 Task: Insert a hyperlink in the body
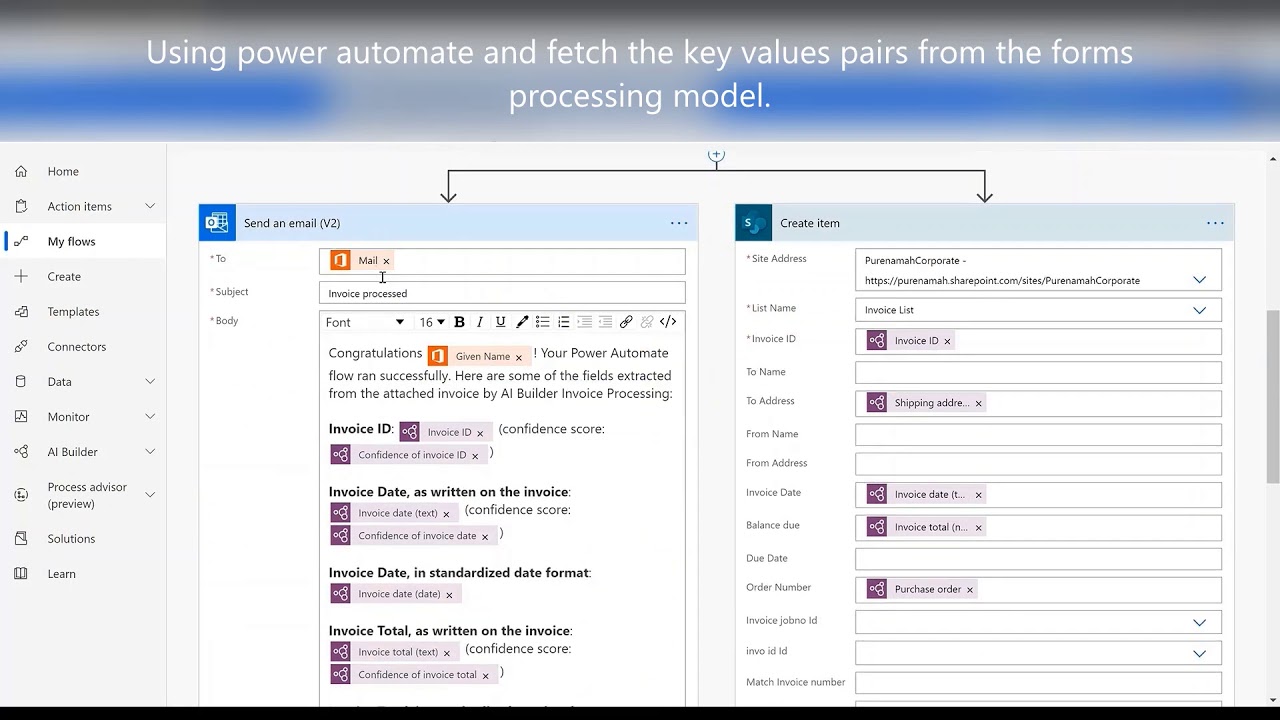coord(626,322)
